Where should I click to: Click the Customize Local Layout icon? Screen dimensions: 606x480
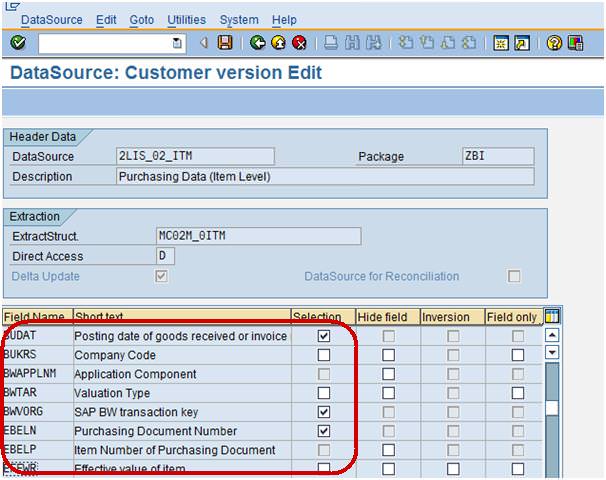[574, 43]
